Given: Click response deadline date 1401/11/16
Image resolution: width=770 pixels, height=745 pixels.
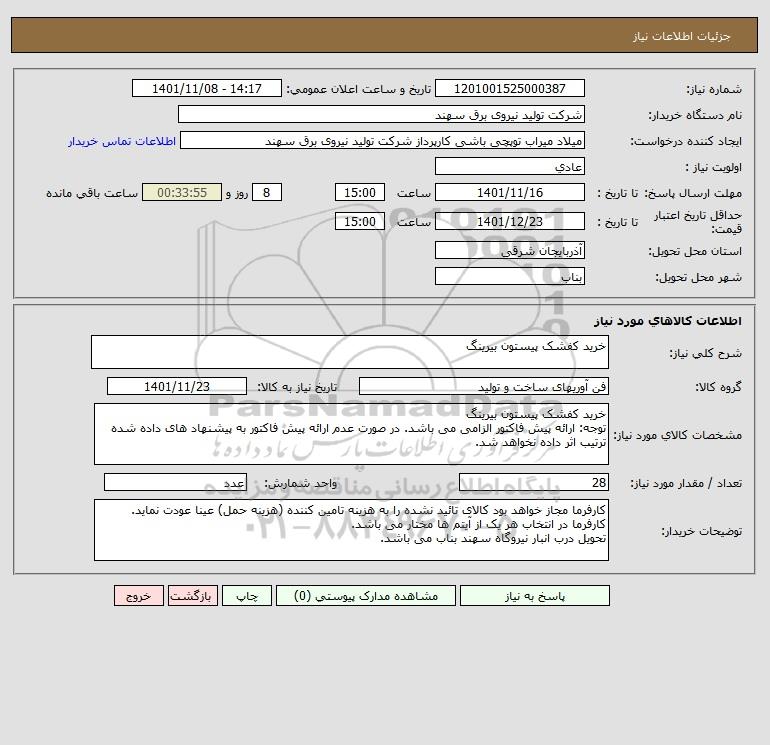Looking at the screenshot, I should (x=510, y=193).
